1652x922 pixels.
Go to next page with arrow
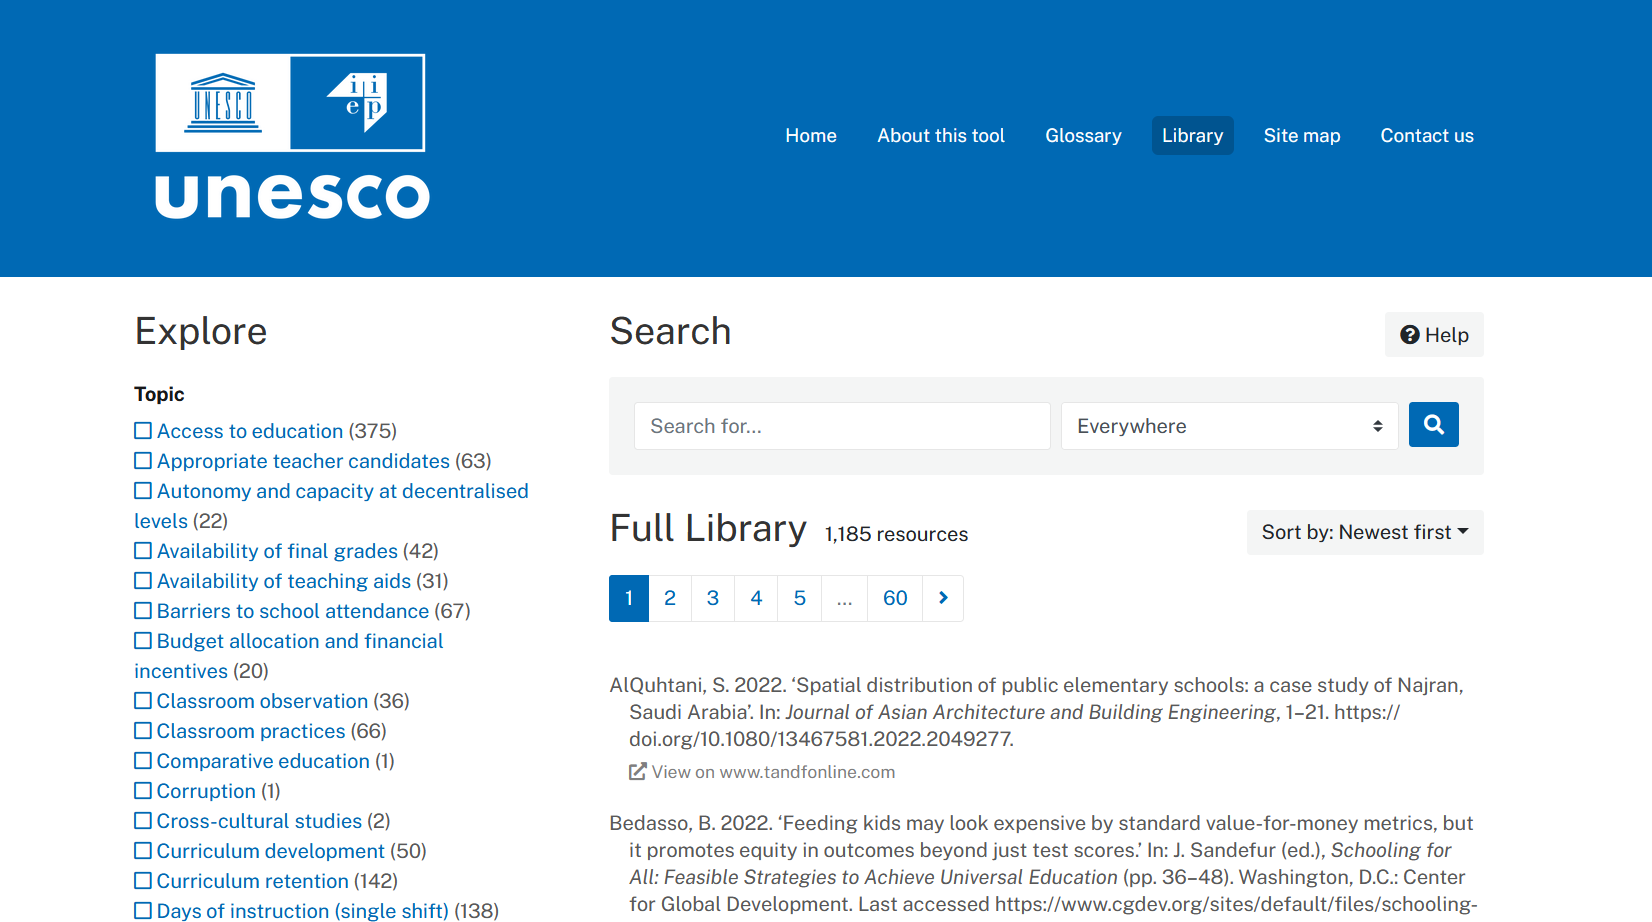[x=943, y=598]
